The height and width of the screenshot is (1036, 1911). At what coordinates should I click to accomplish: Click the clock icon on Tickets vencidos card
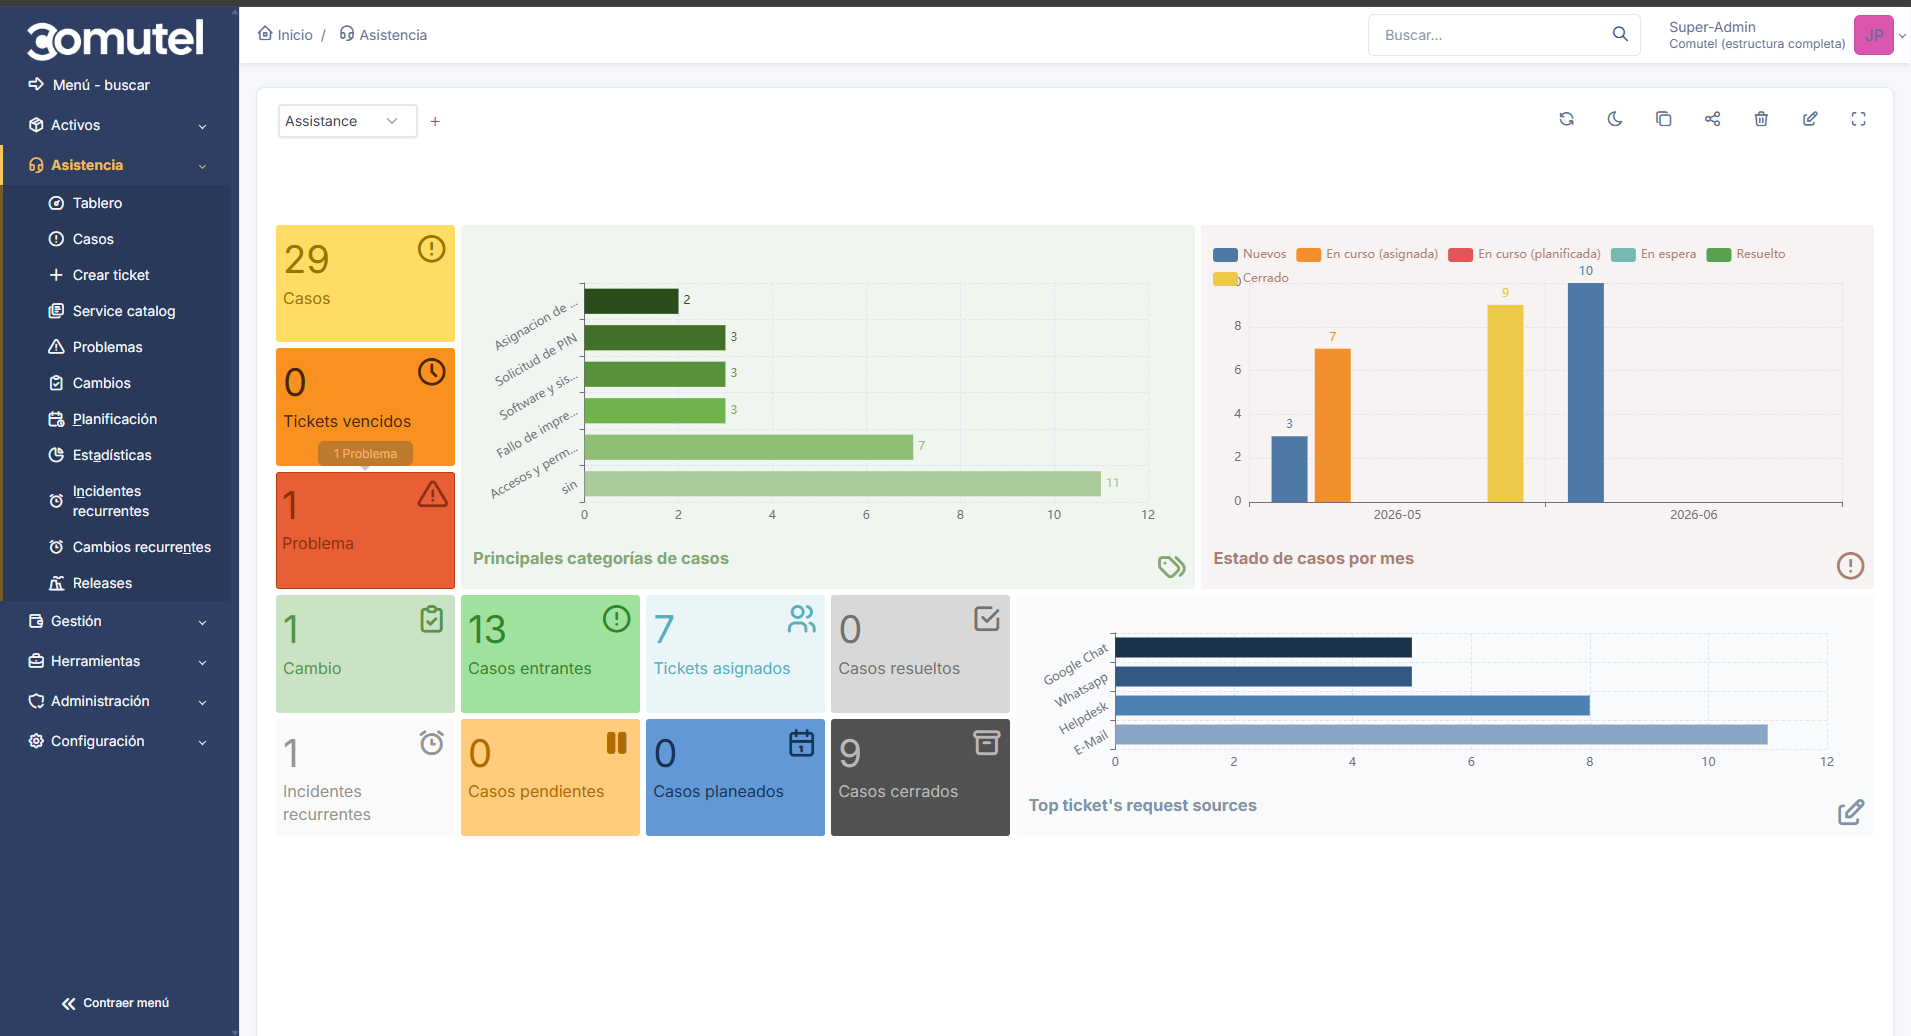[x=431, y=372]
